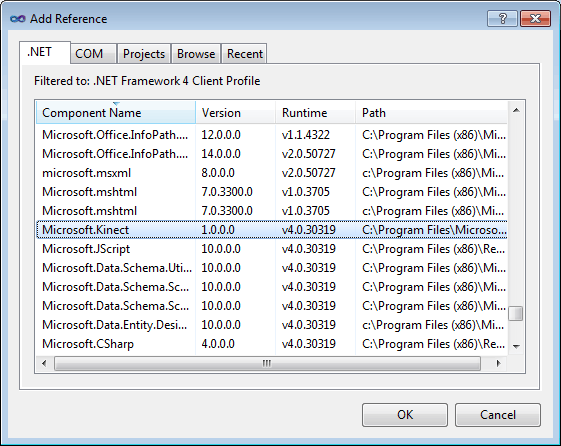Close the Add Reference dialog
This screenshot has height=446, width=561.
tap(535, 18)
